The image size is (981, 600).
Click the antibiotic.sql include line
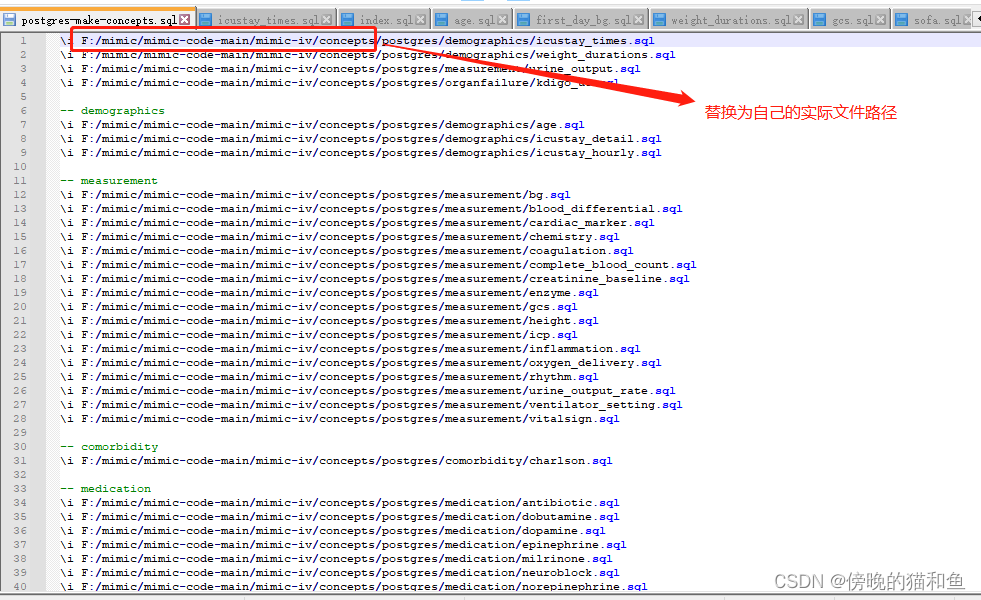[x=340, y=503]
